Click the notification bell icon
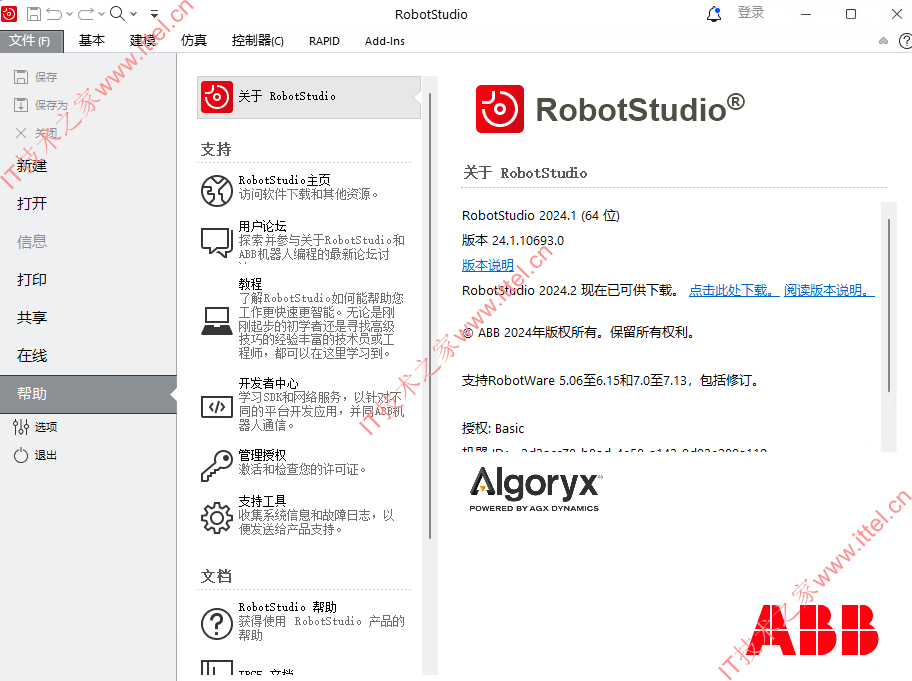Viewport: 912px width, 681px height. 714,14
